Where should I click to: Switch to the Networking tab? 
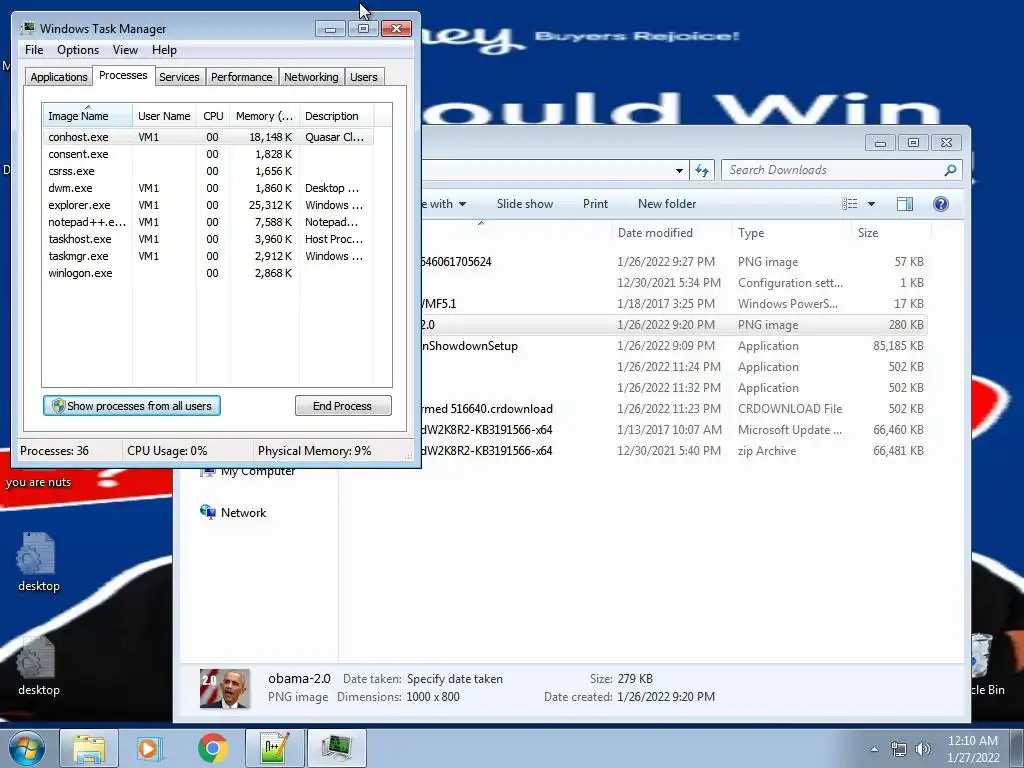pos(312,77)
